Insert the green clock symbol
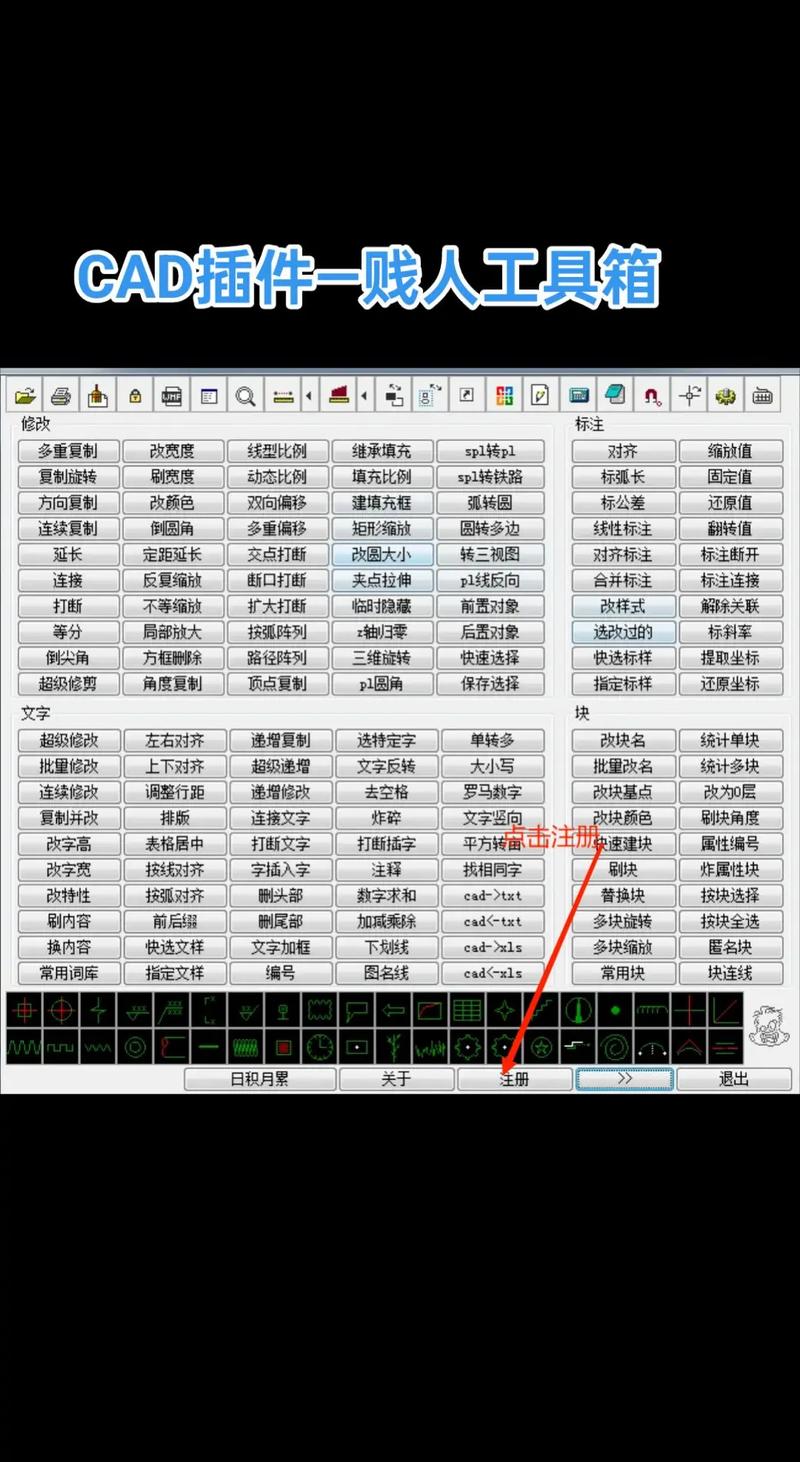The height and width of the screenshot is (1462, 800). pos(320,1047)
